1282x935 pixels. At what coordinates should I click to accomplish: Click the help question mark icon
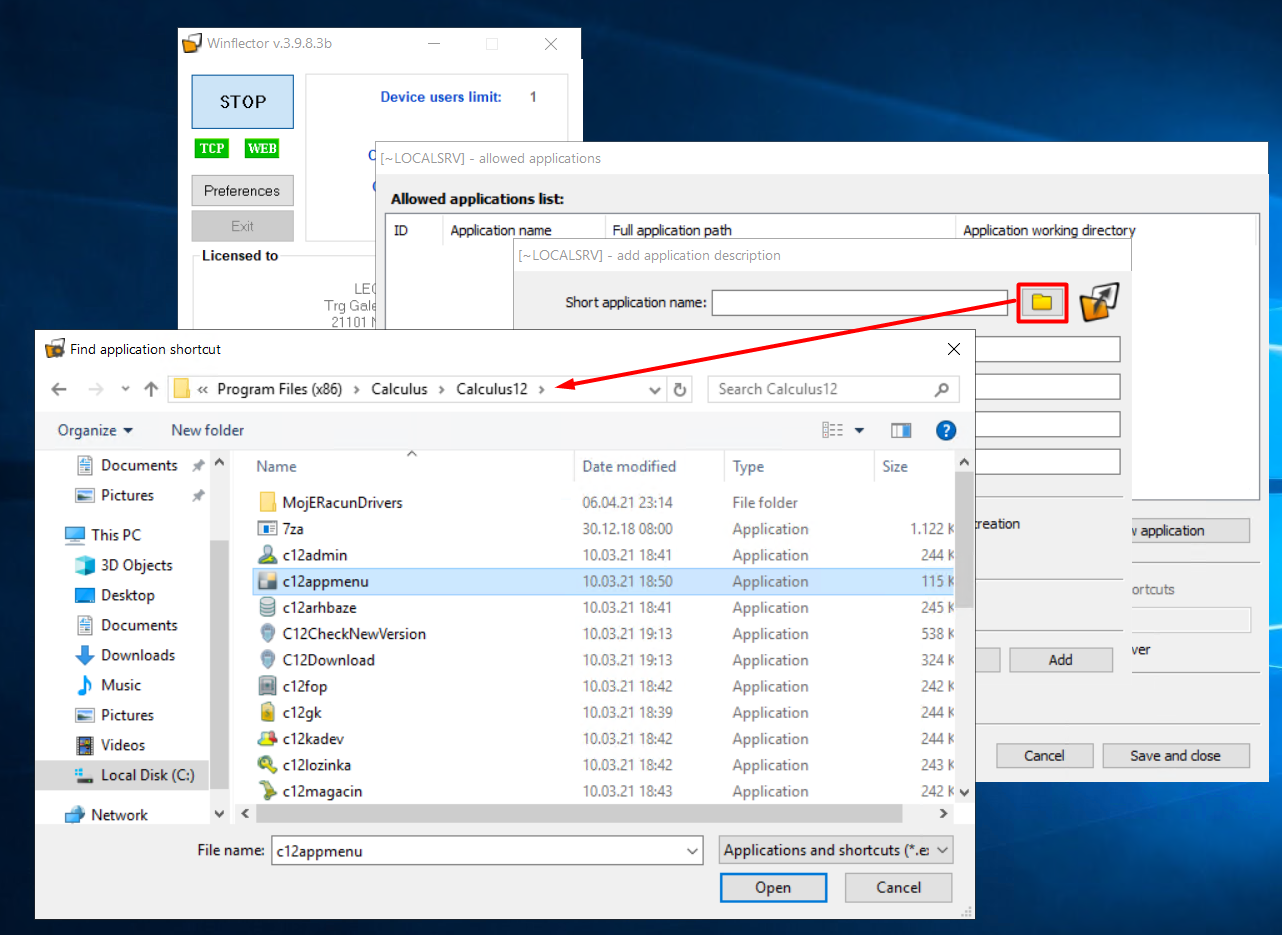pos(945,430)
